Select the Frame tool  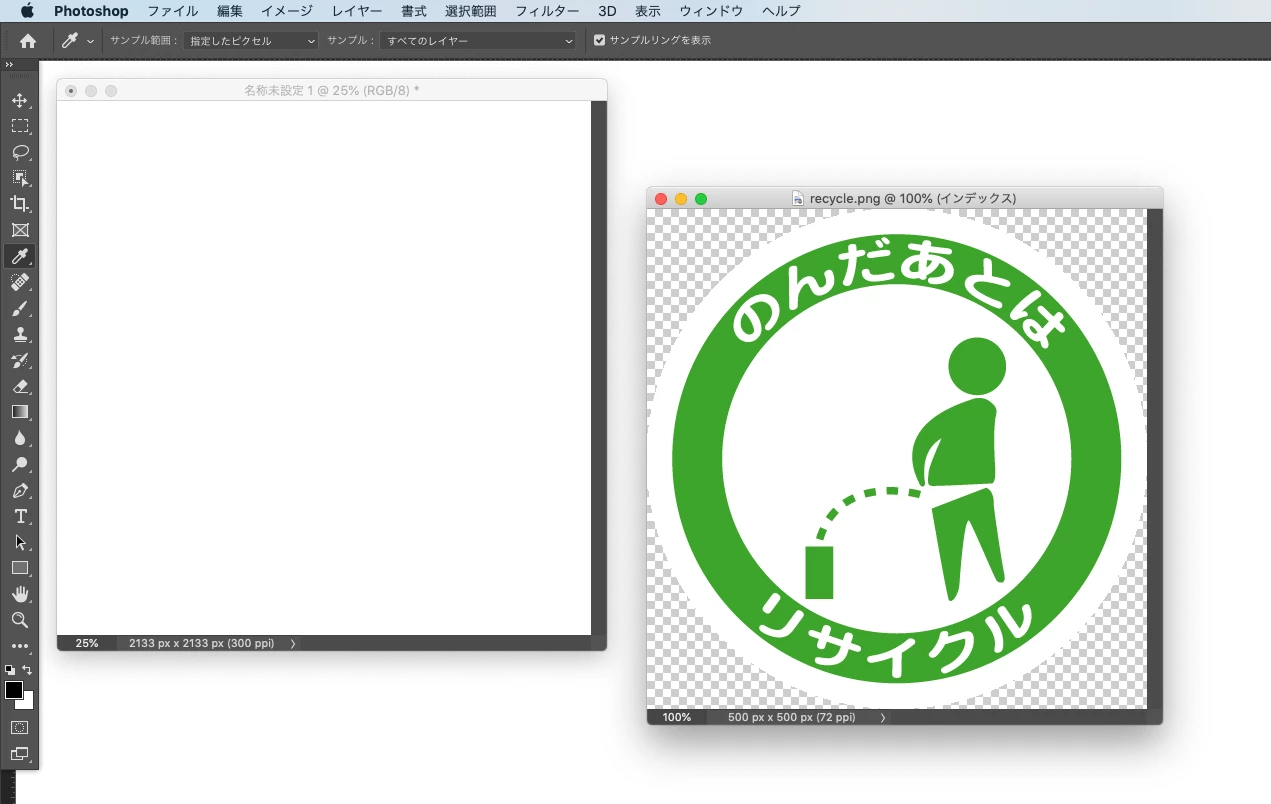pos(20,230)
